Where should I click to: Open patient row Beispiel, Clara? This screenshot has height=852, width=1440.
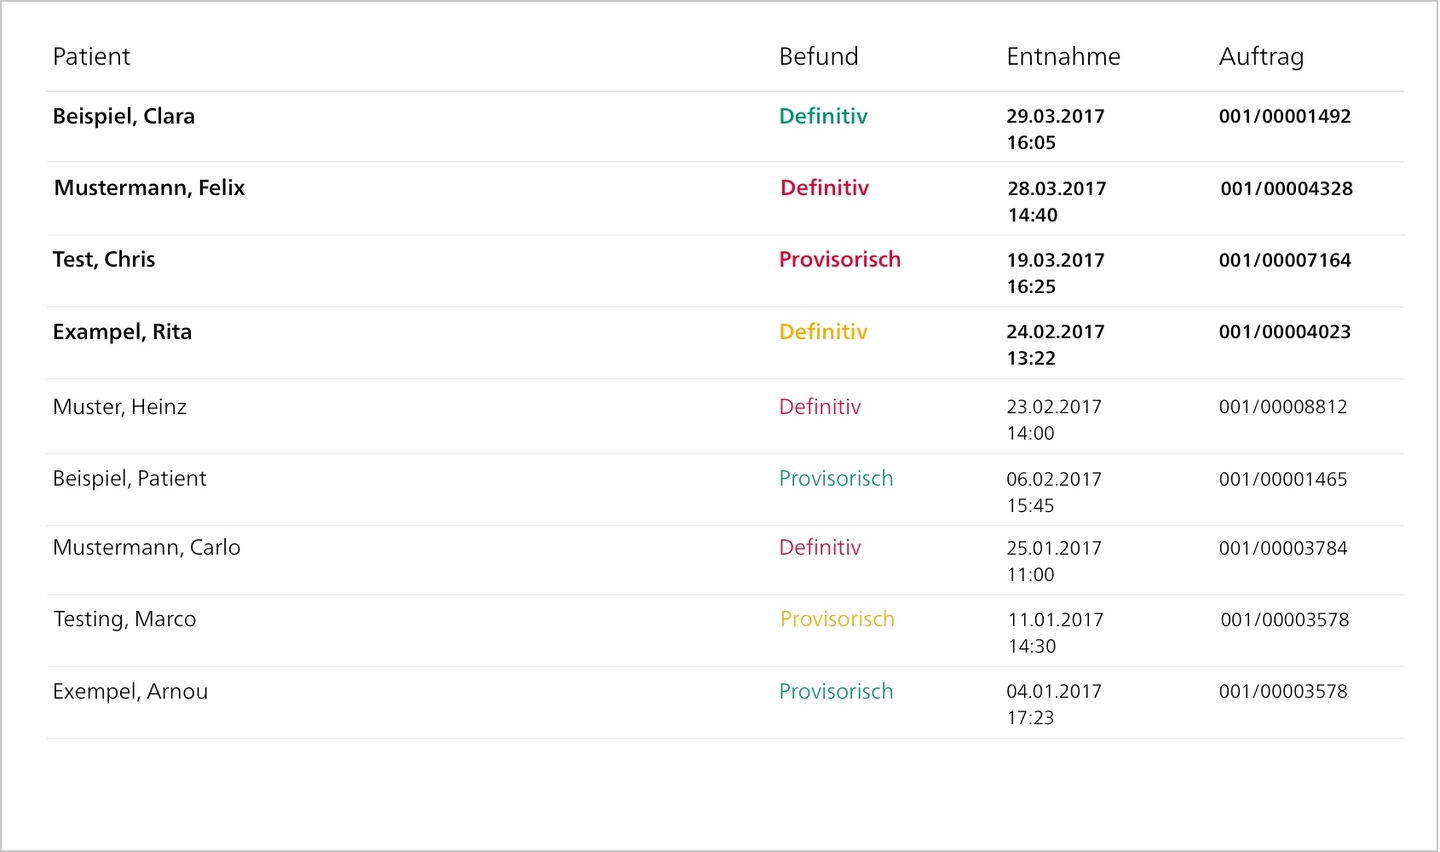coord(725,127)
